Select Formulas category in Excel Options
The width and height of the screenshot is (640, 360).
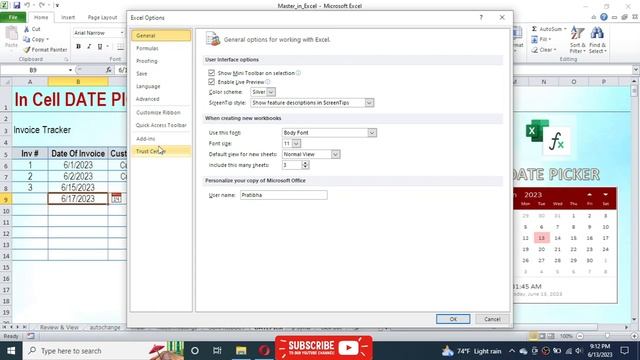[161, 48]
